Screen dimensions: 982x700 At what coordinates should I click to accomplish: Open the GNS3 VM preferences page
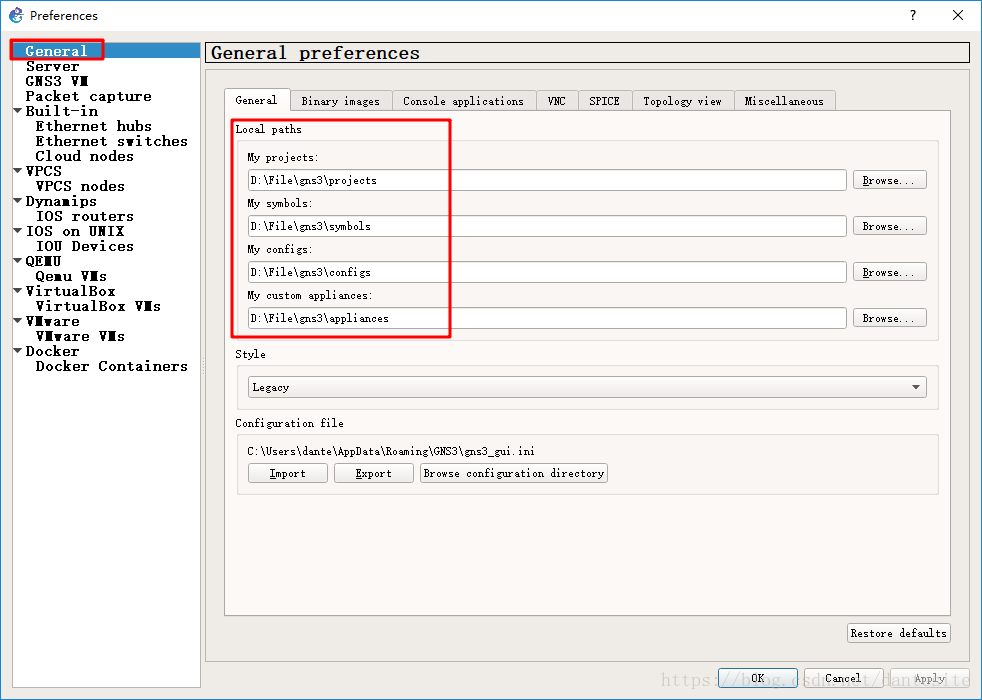tap(56, 81)
